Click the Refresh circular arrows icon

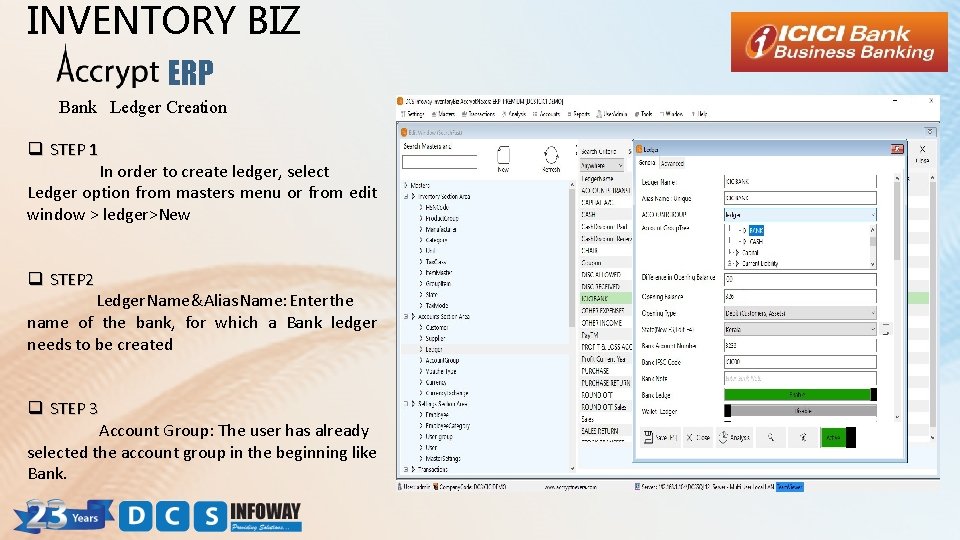pos(551,155)
